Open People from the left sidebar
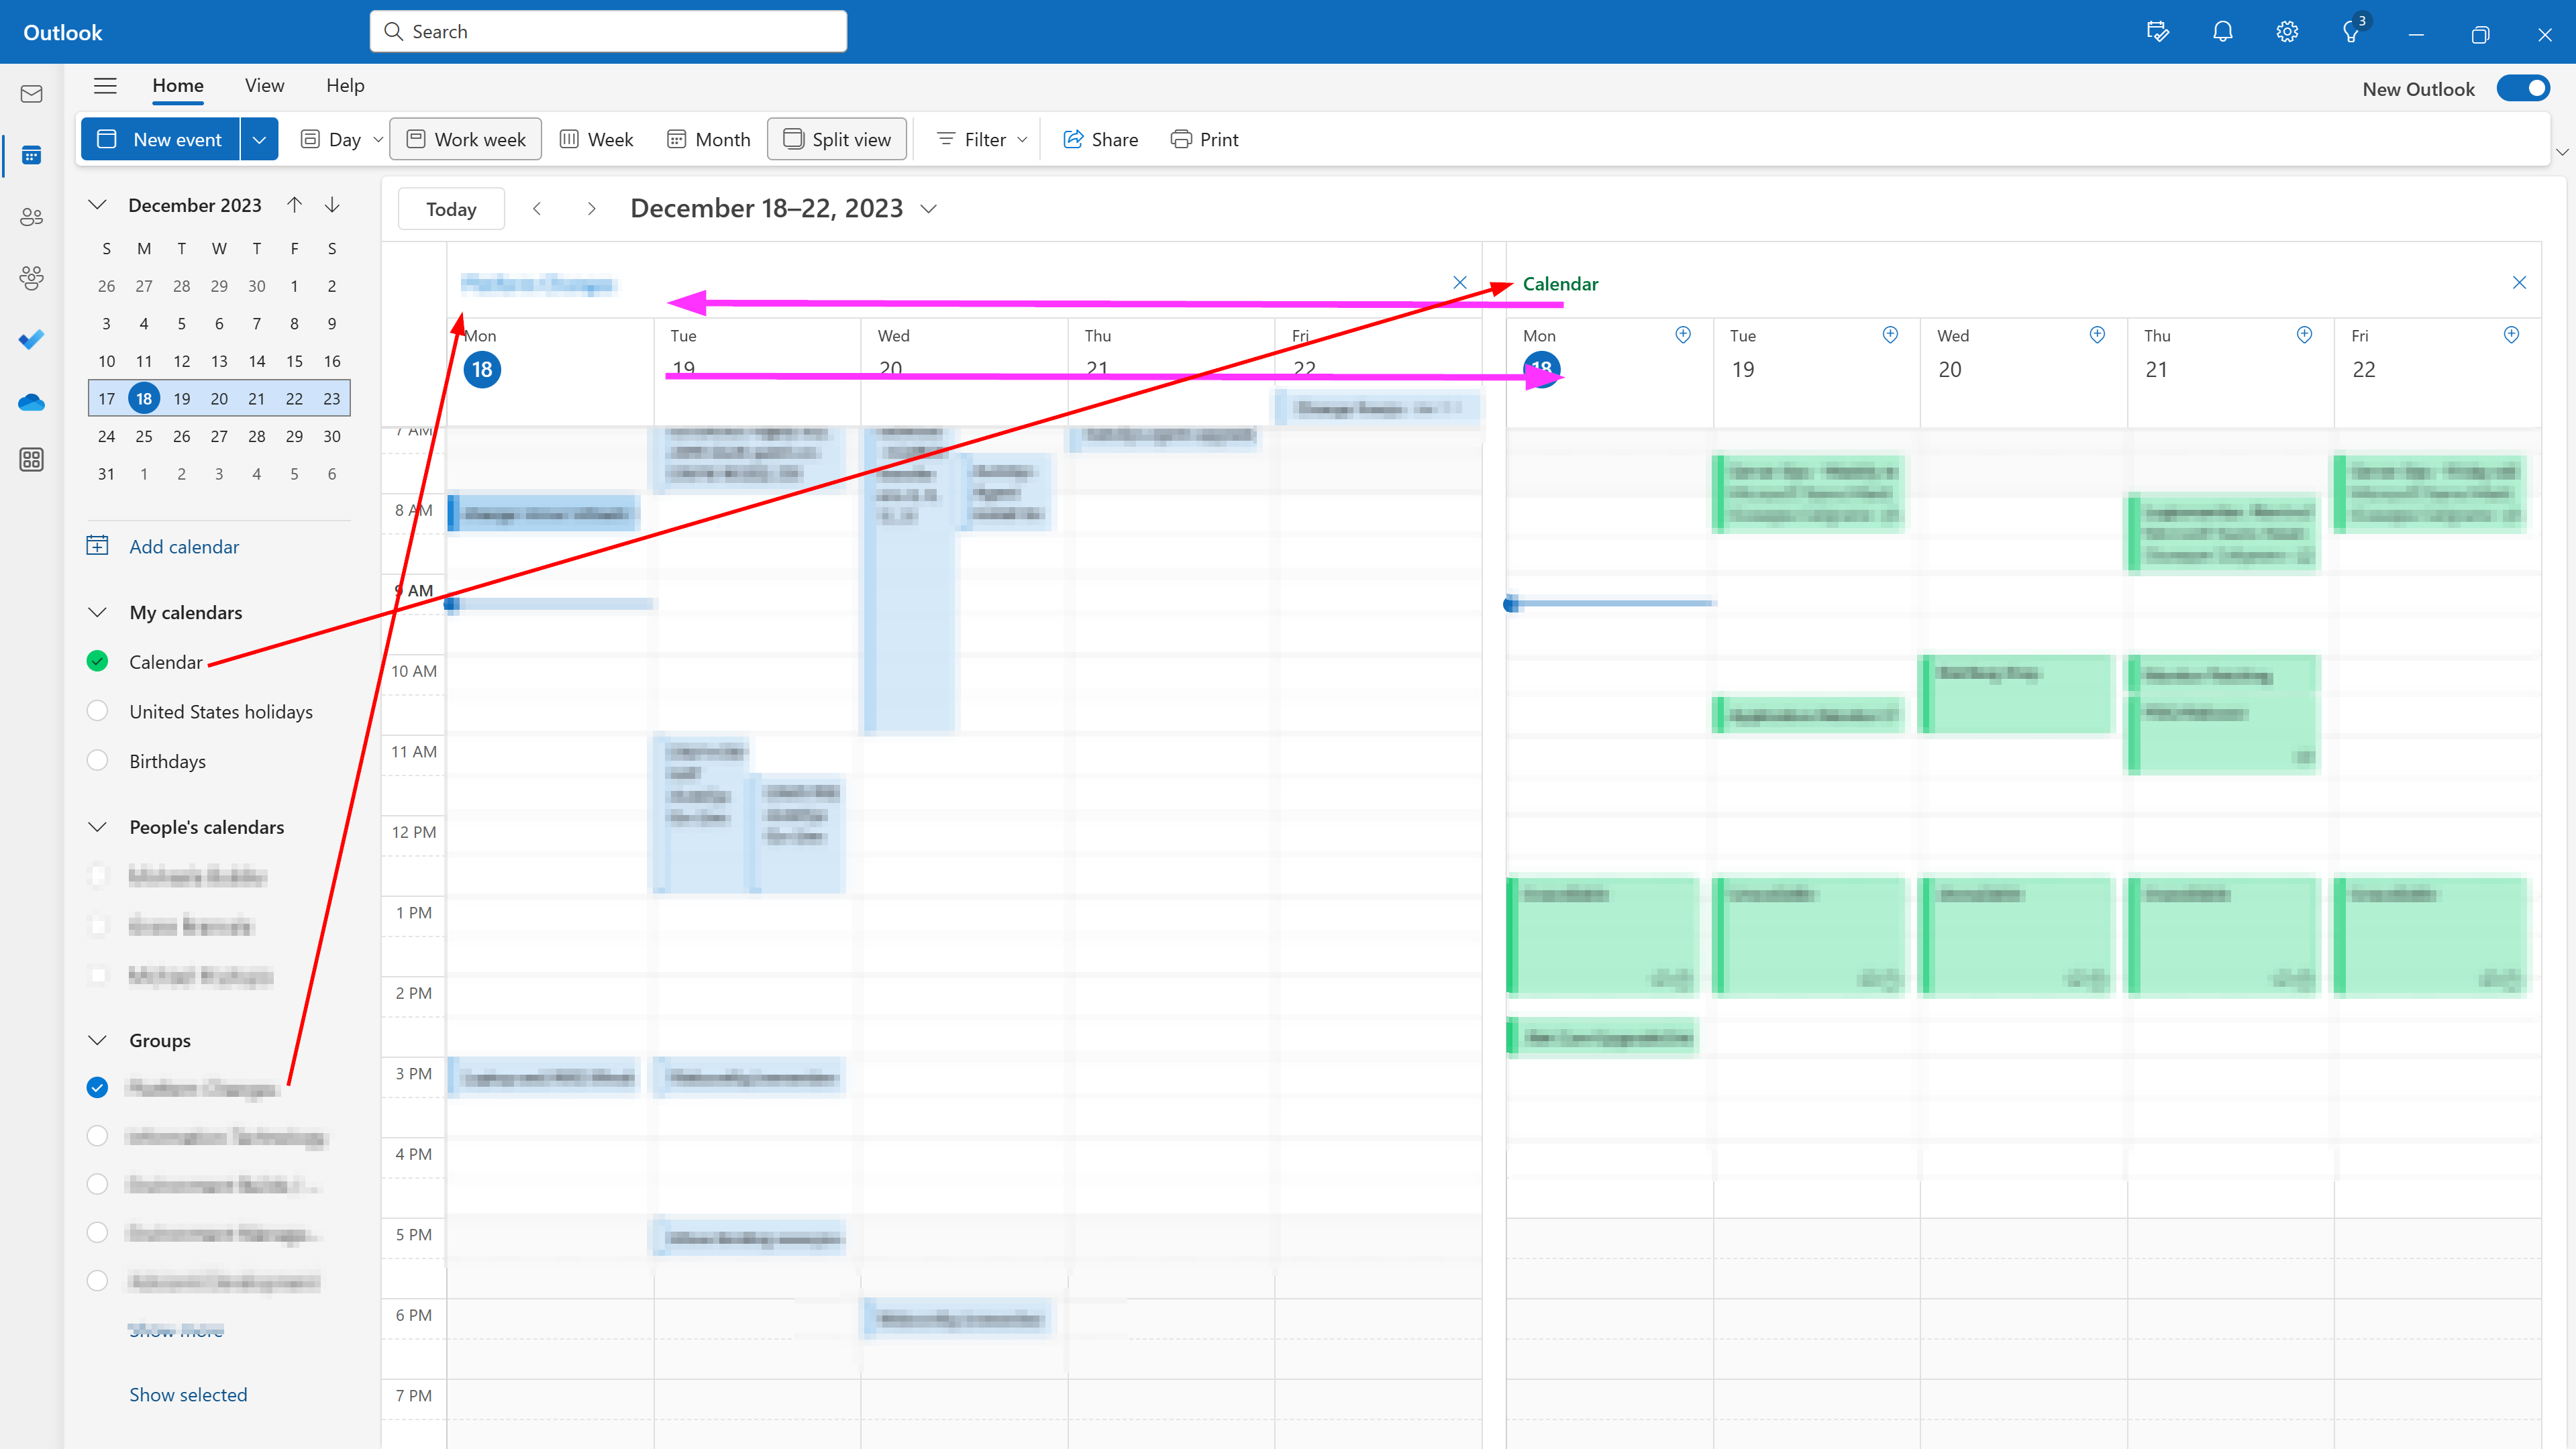Viewport: 2576px width, 1449px height. (31, 217)
